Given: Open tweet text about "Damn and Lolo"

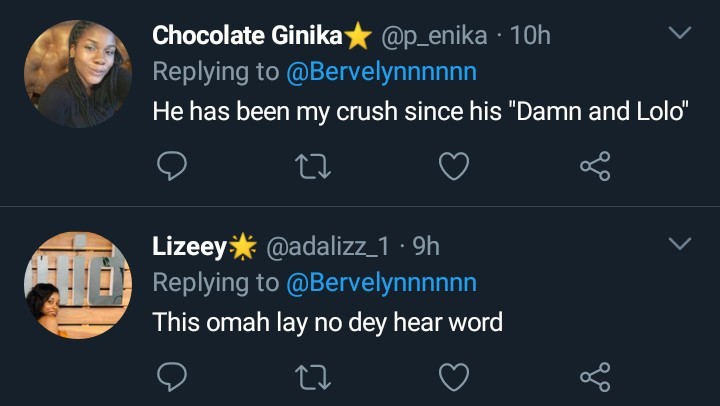Looking at the screenshot, I should pyautogui.click(x=420, y=111).
